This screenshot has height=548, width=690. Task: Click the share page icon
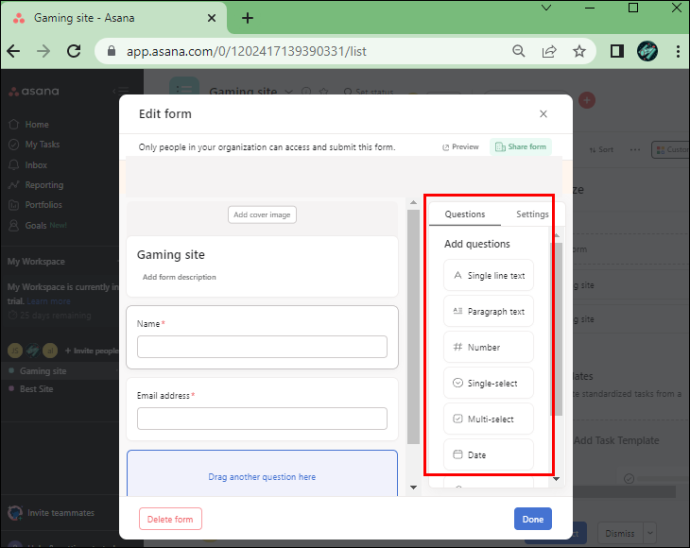click(549, 51)
